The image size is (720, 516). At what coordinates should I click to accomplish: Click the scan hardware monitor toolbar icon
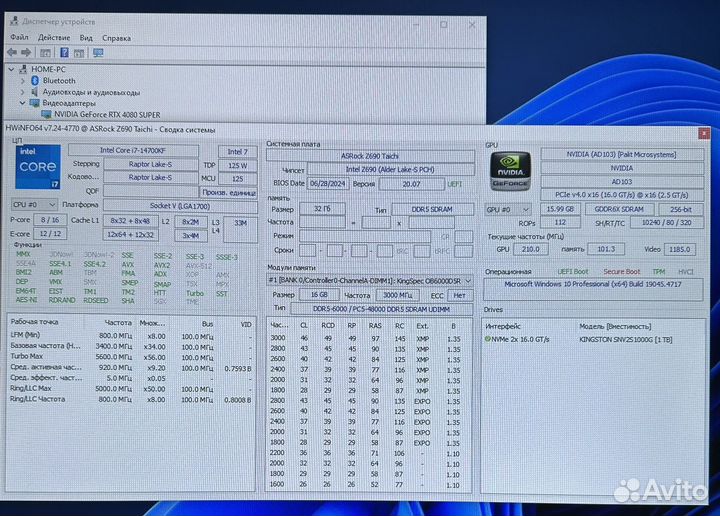pos(98,52)
